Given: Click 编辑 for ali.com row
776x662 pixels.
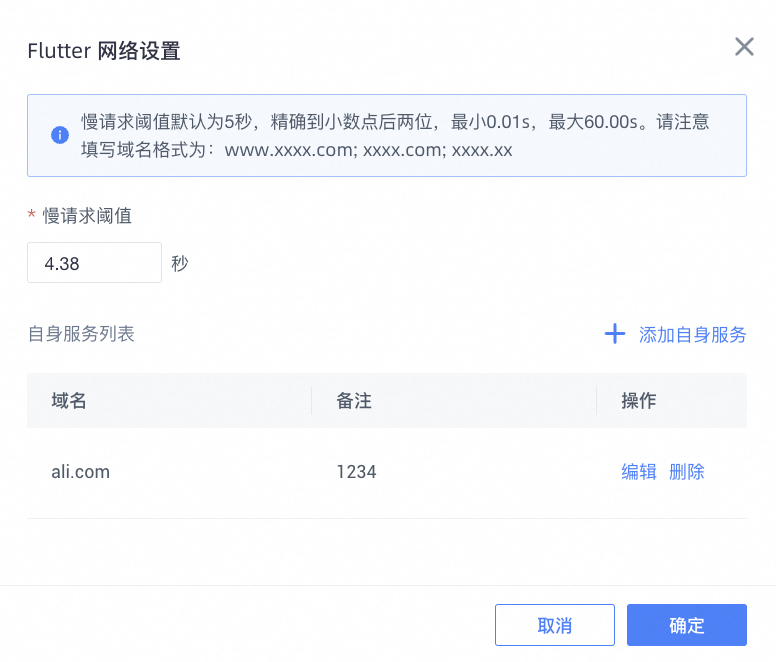Looking at the screenshot, I should click(638, 472).
